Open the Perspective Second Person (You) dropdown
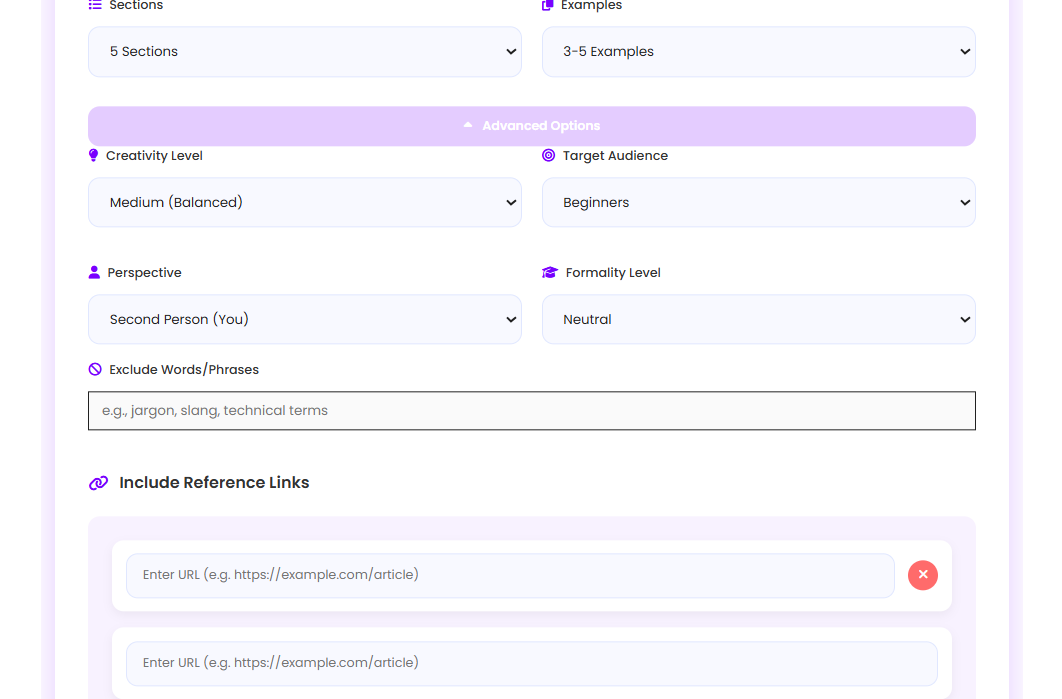This screenshot has height=699, width=1062. 304,320
